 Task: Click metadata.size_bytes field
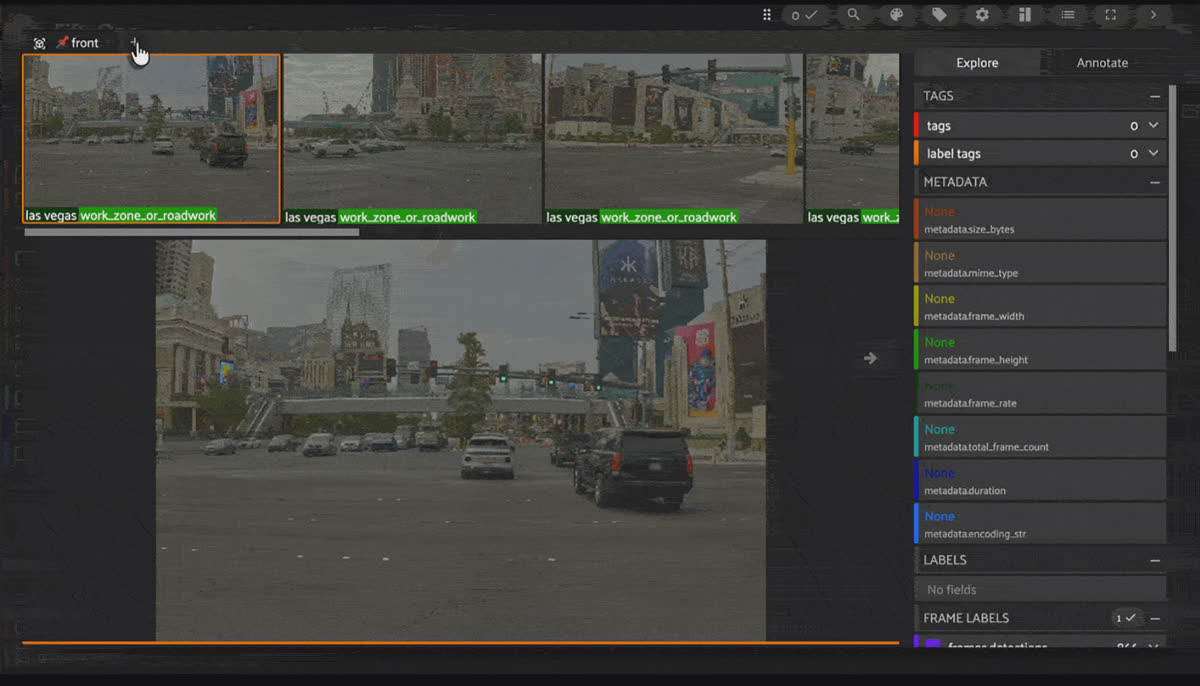[x=1040, y=220]
